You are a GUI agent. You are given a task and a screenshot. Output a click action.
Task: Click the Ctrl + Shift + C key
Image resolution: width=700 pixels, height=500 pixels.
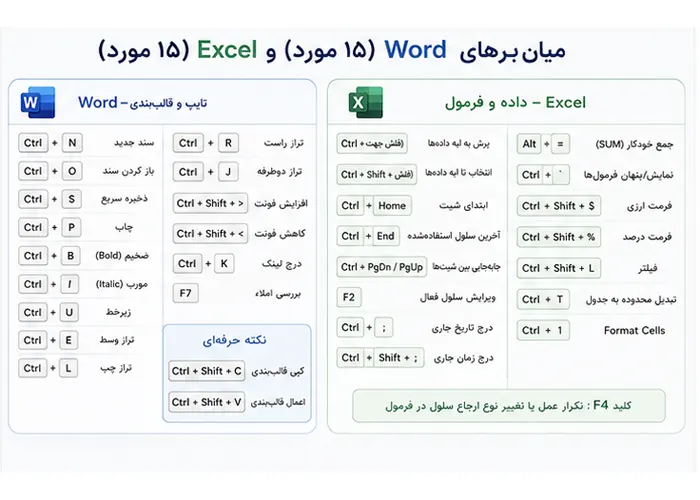[207, 371]
